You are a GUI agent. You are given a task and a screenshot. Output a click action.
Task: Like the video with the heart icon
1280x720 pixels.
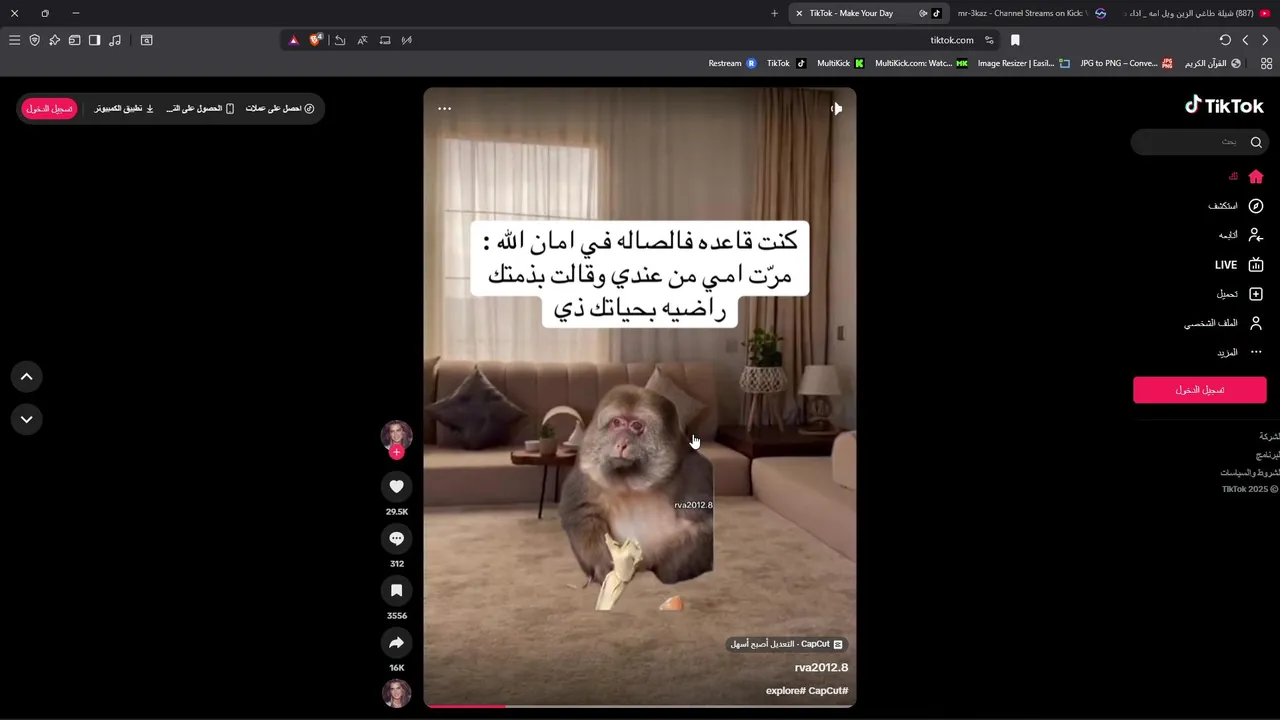[x=396, y=486]
